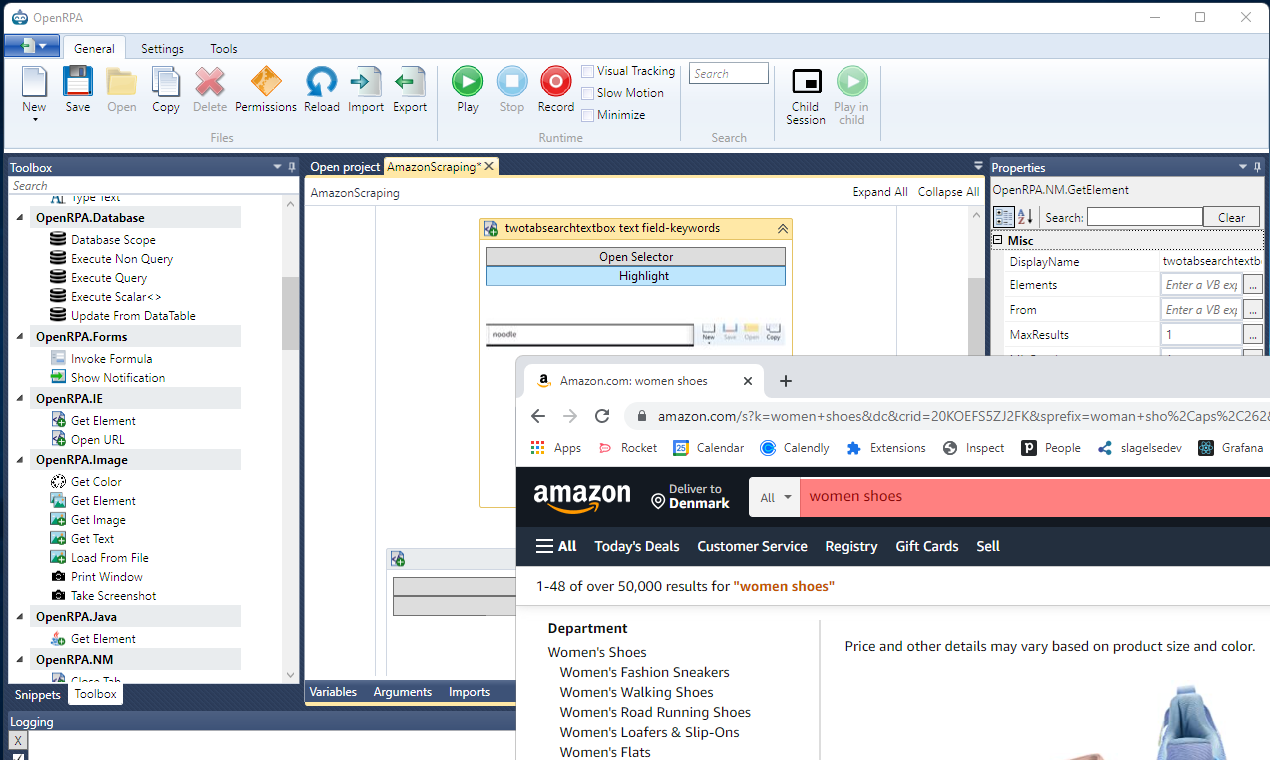This screenshot has height=760, width=1270.
Task: Reload the amazon page in Chrome
Action: point(602,416)
